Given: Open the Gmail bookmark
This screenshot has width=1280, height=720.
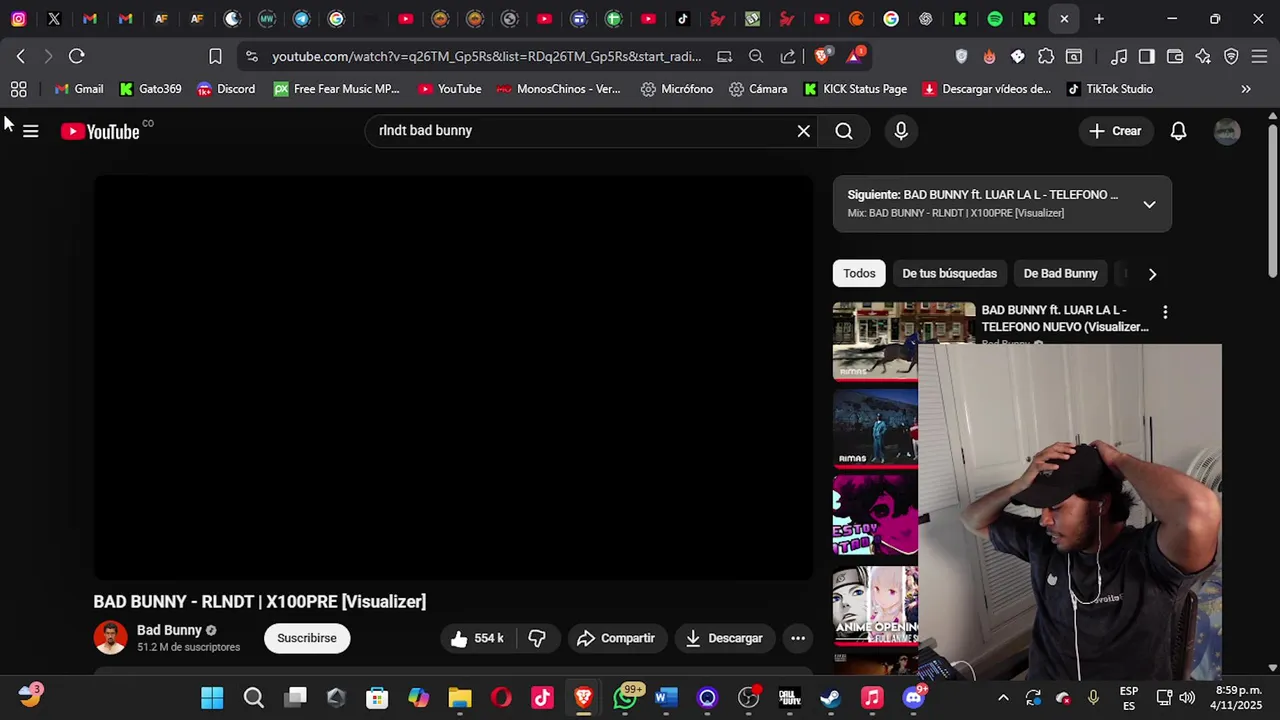Looking at the screenshot, I should 79,89.
